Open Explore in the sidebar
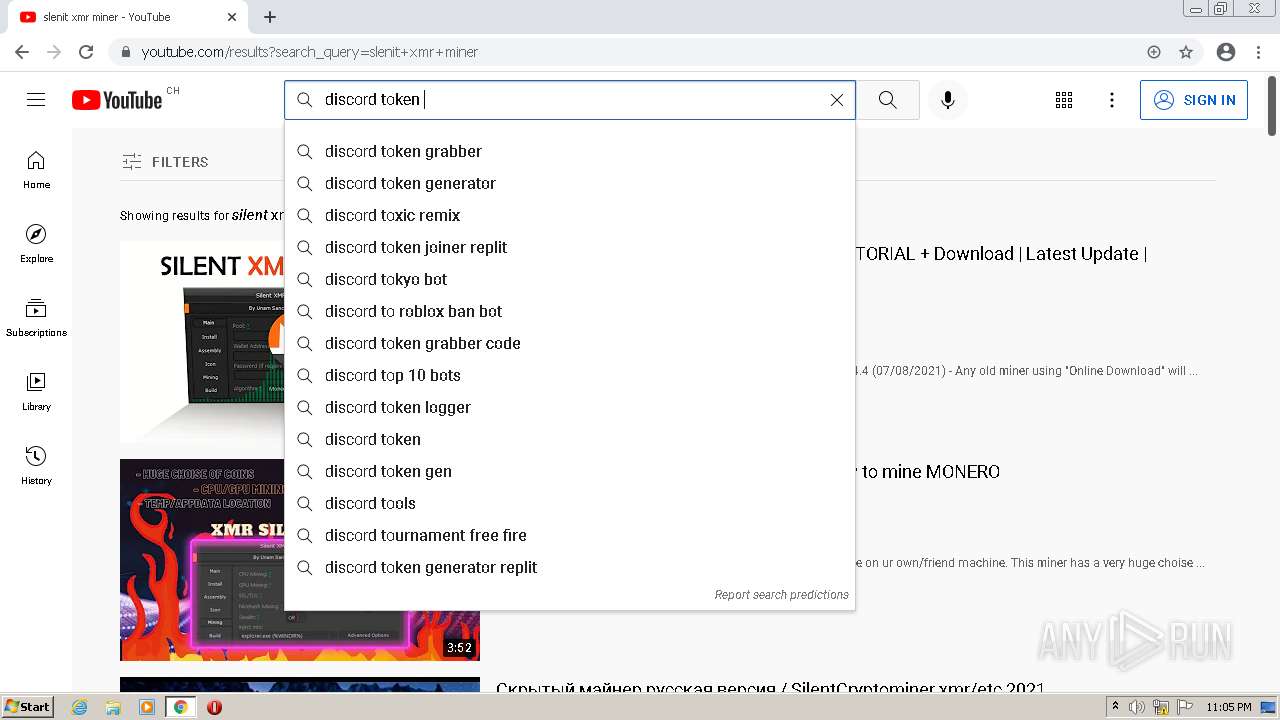This screenshot has width=1280, height=720. tap(36, 244)
